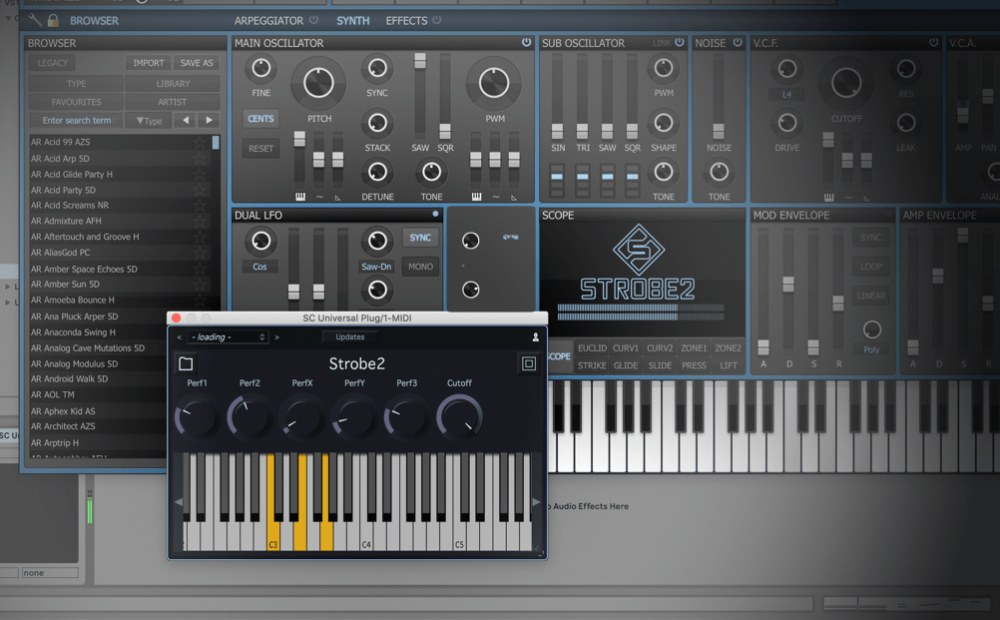Viewport: 1000px width, 620px height.
Task: Click the Noise section power icon
Action: (737, 42)
